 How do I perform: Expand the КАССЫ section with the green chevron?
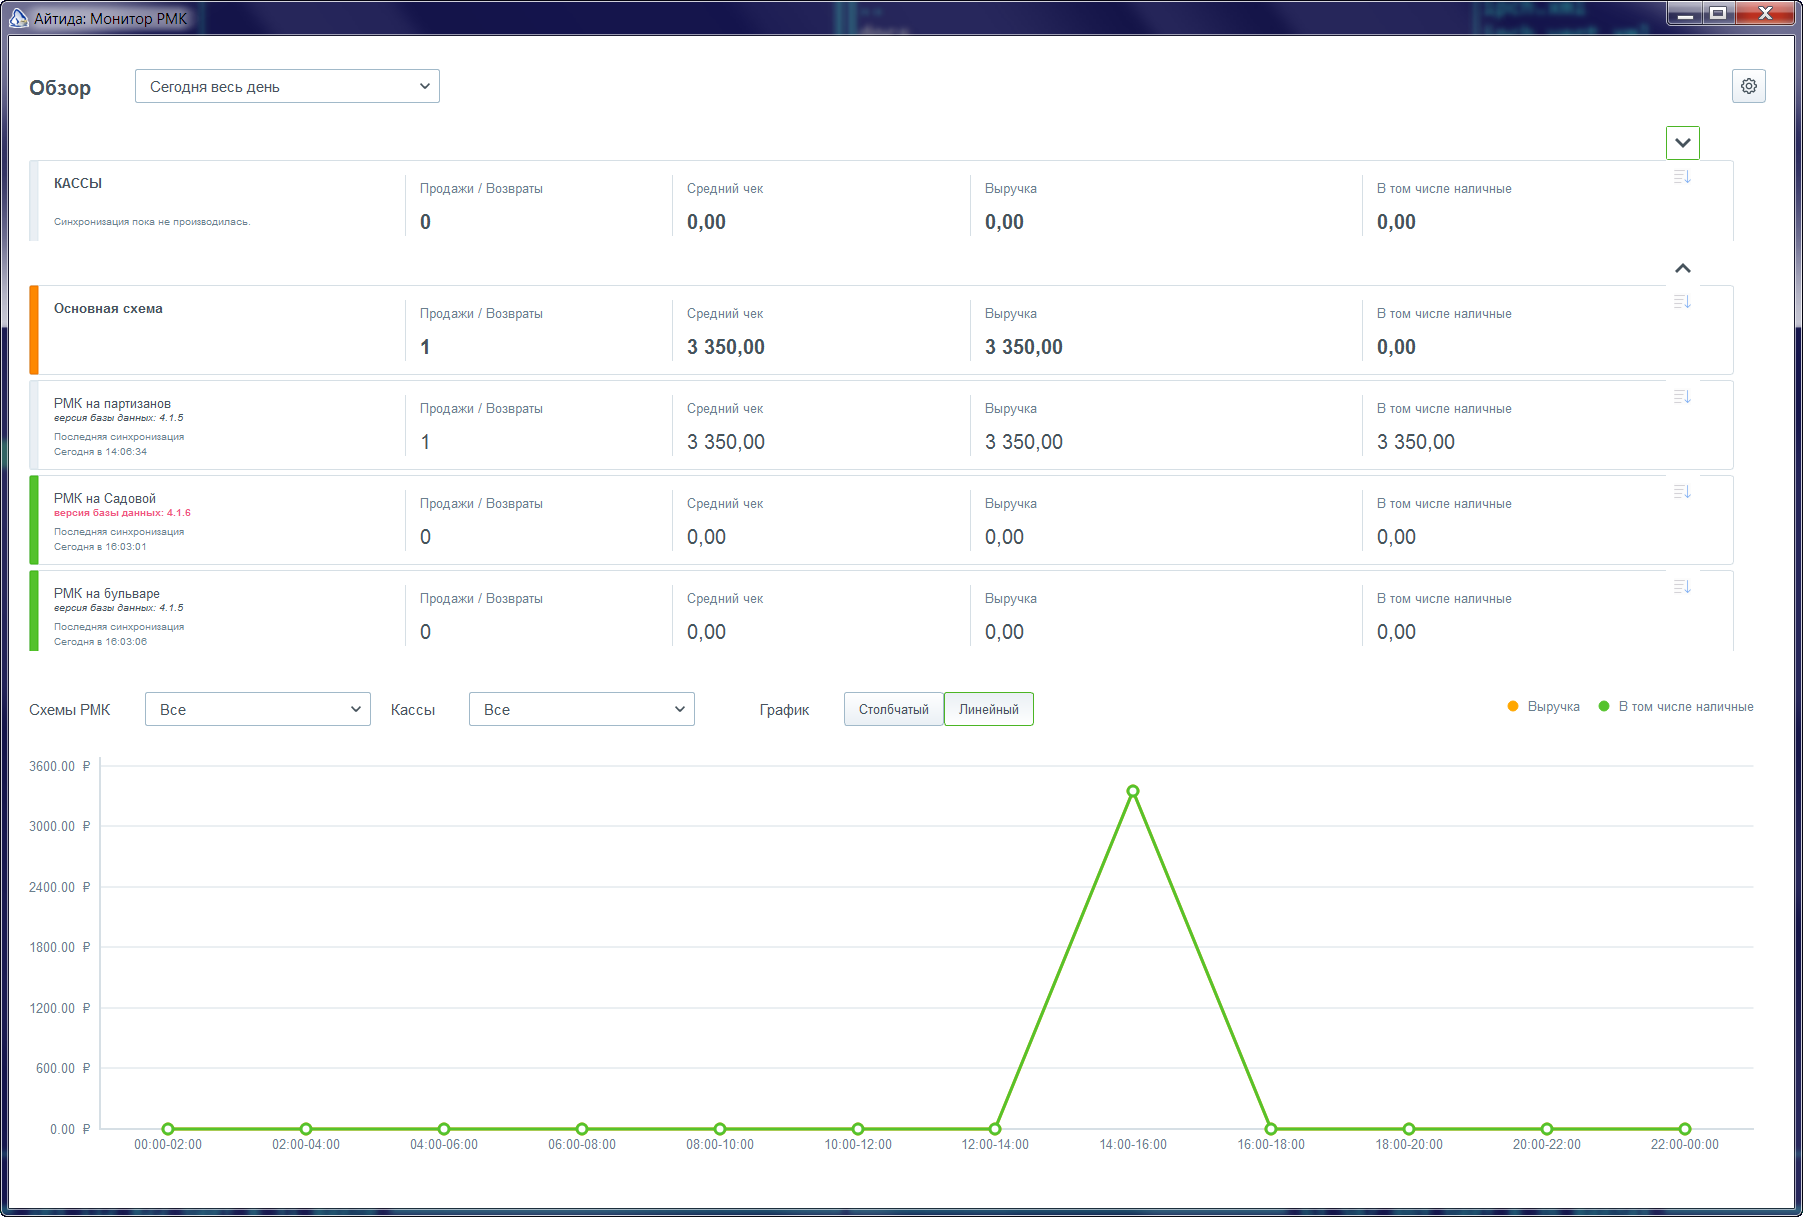[x=1682, y=142]
